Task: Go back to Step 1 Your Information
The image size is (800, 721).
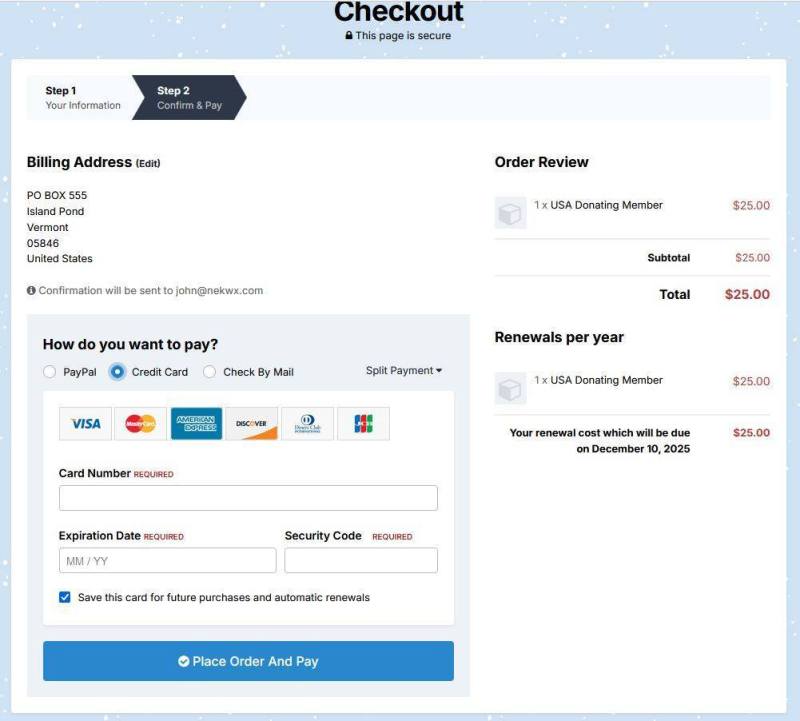Action: pyautogui.click(x=83, y=97)
